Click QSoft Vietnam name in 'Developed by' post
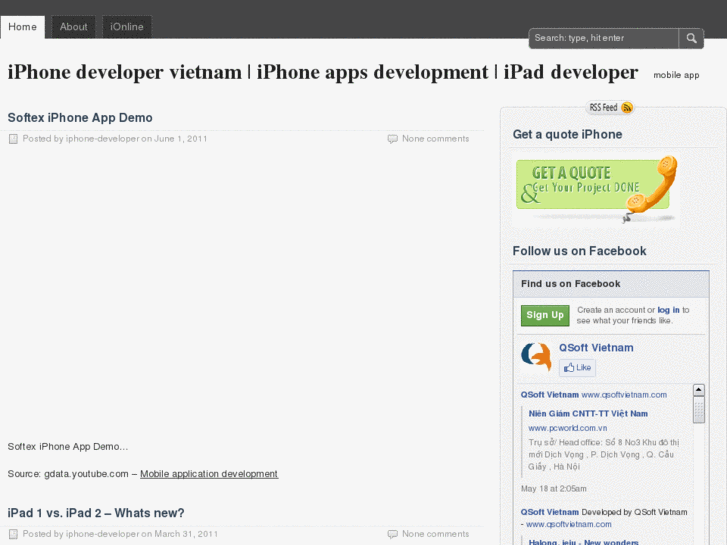The height and width of the screenshot is (545, 727). (x=549, y=512)
